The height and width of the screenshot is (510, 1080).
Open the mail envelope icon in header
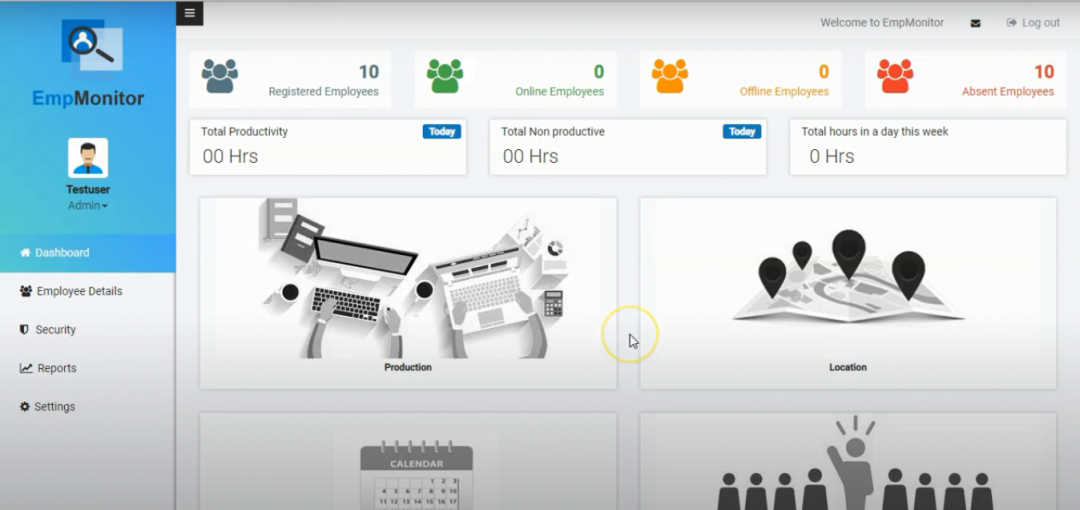[x=975, y=23]
